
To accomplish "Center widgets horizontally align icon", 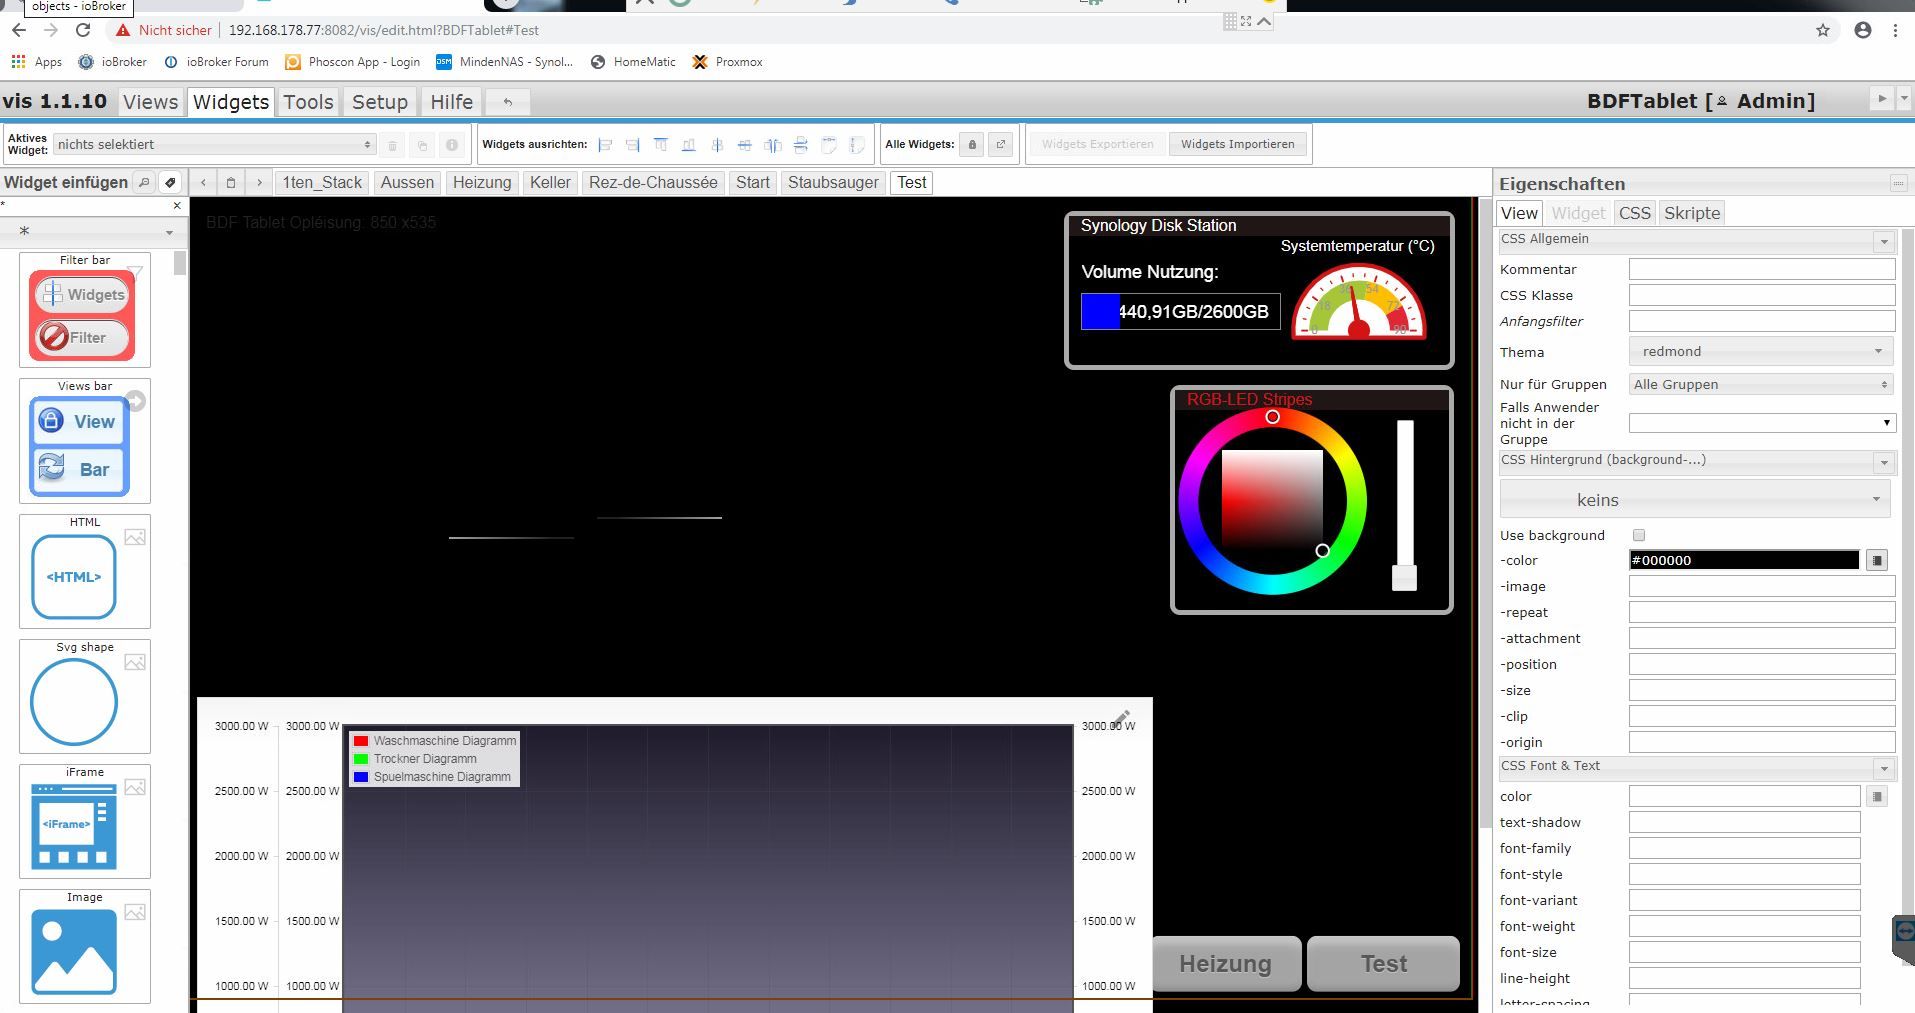I will pos(745,145).
